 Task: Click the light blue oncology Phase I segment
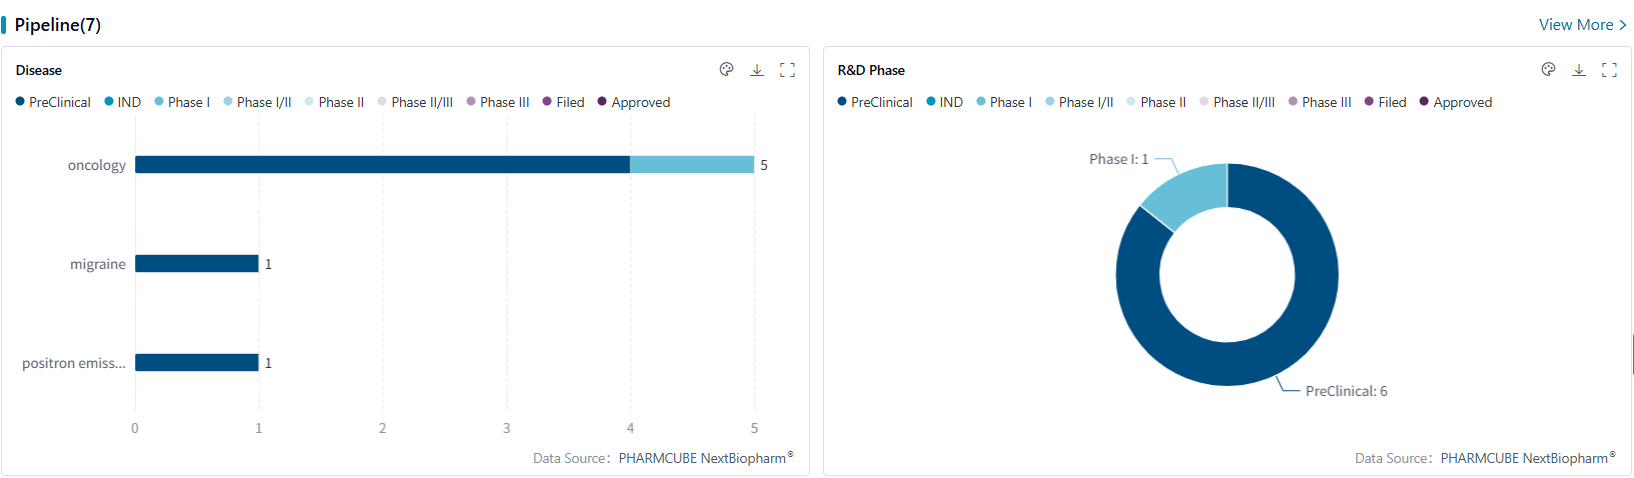click(x=692, y=165)
